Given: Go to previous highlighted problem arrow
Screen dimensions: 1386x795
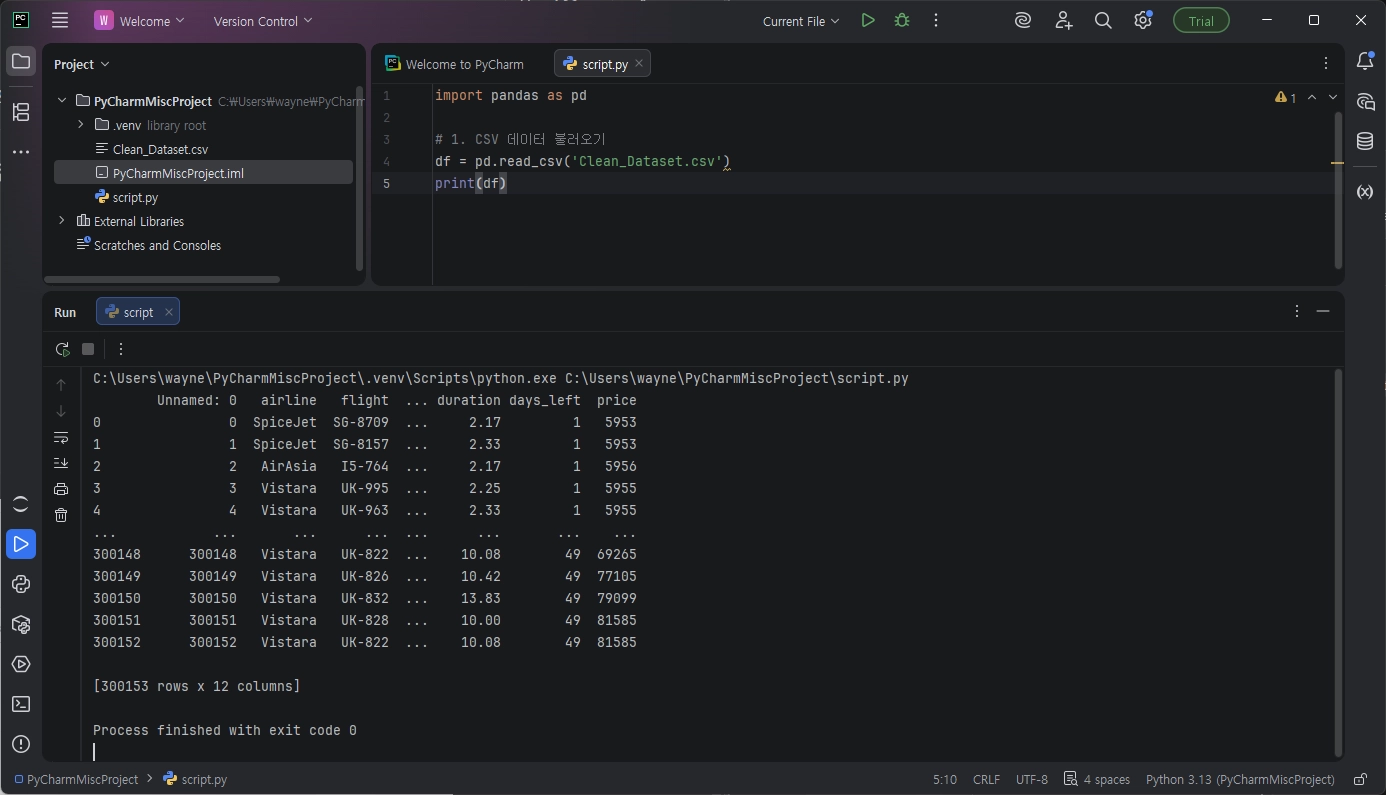Looking at the screenshot, I should pos(1312,97).
